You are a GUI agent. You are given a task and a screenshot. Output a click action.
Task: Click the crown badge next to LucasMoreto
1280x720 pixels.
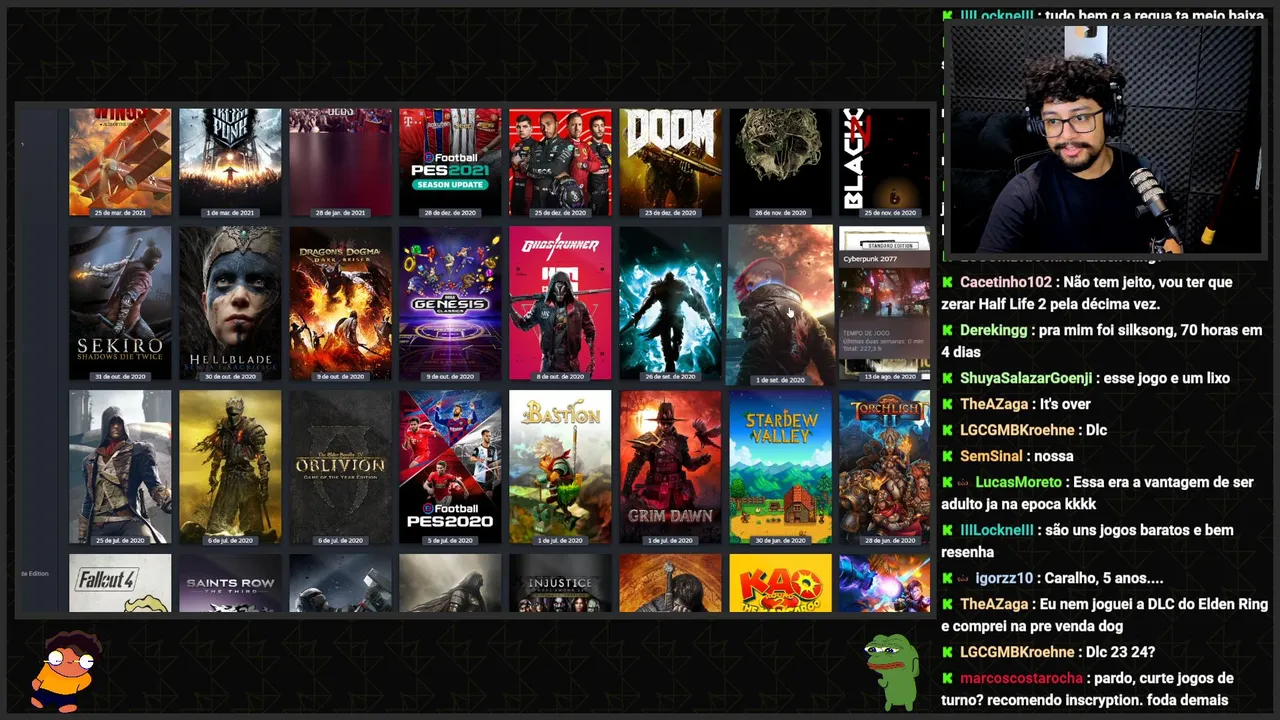964,482
